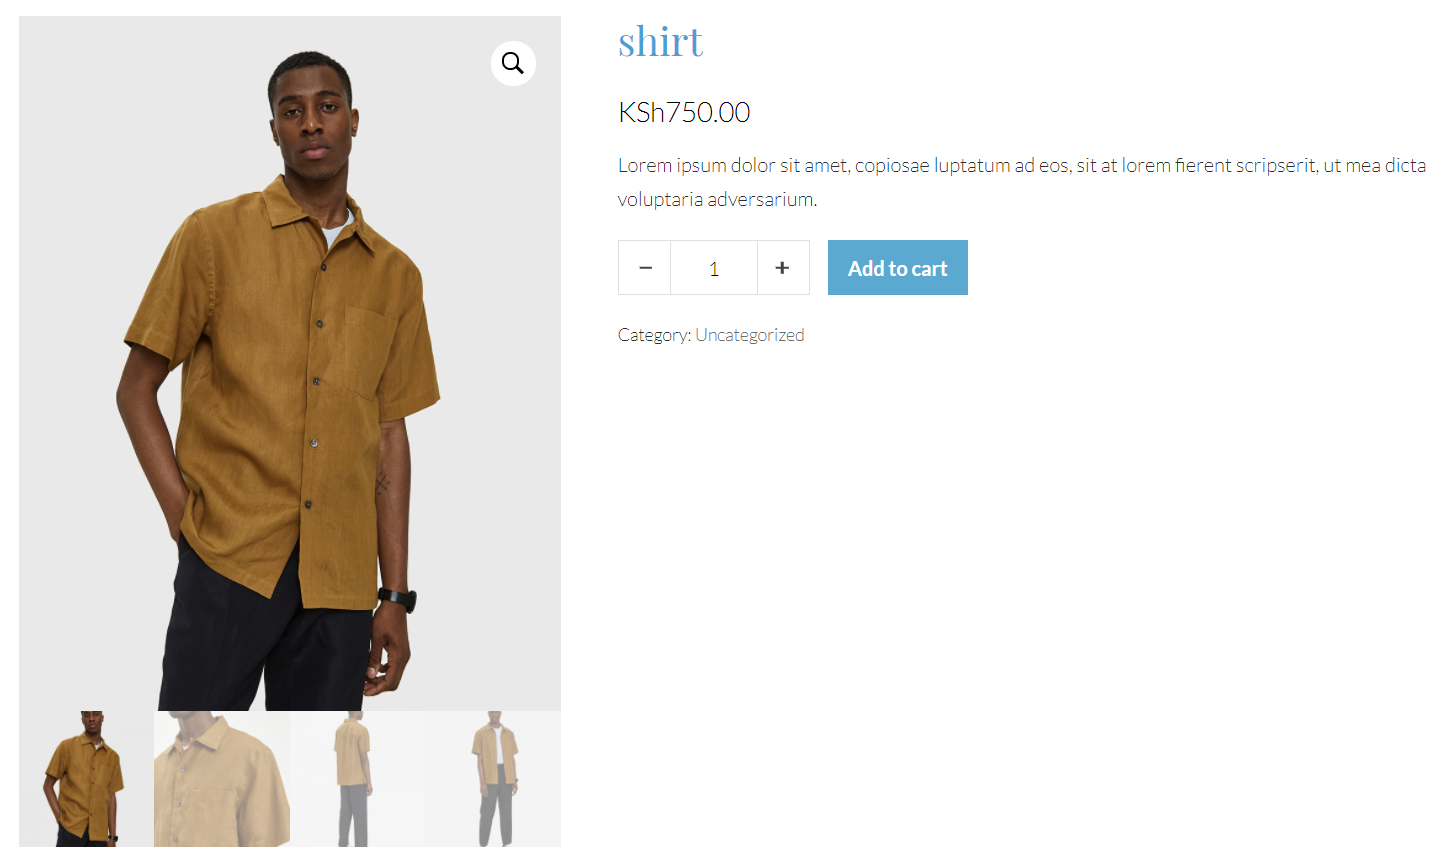Click the blue shirt product title

[x=660, y=42]
